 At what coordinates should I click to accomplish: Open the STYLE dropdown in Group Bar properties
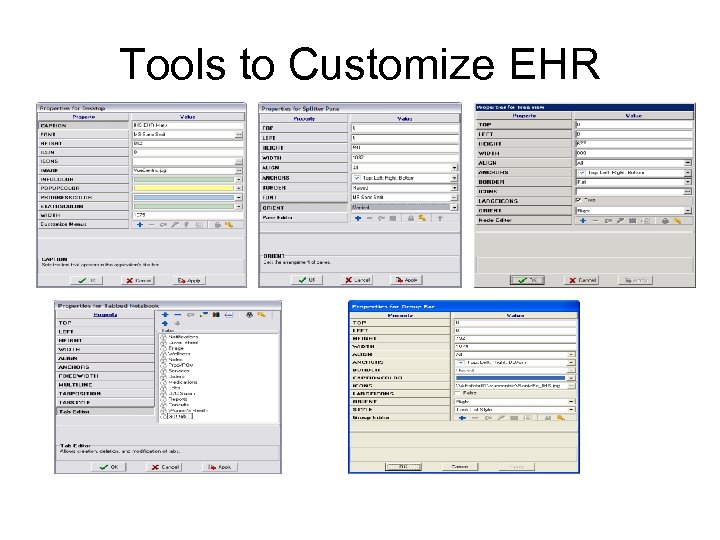click(x=571, y=410)
